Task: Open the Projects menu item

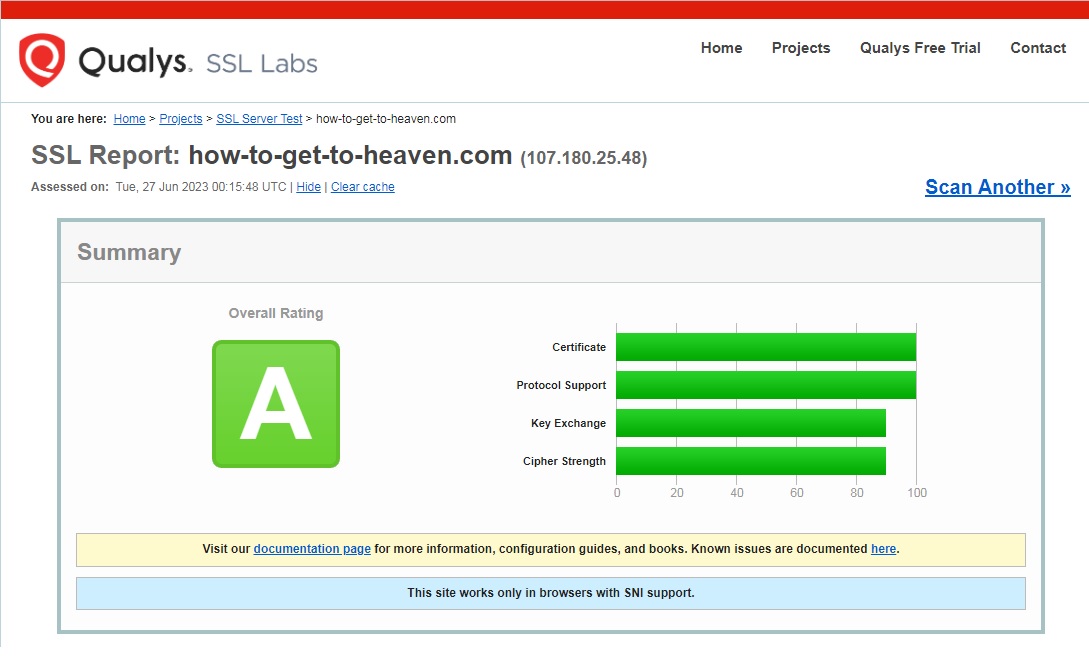Action: click(x=800, y=47)
